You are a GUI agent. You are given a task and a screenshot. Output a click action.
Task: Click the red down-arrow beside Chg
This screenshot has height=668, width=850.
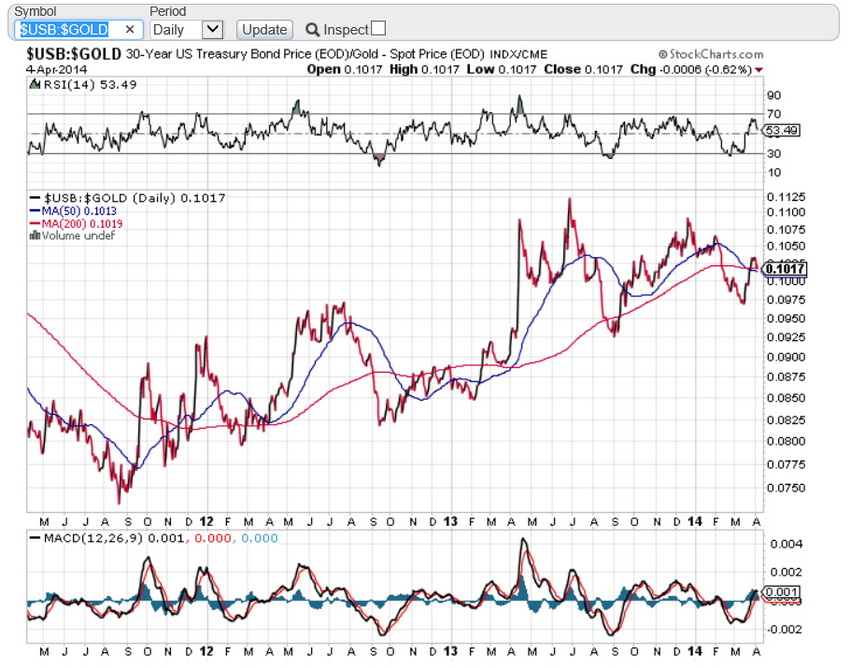pos(758,69)
